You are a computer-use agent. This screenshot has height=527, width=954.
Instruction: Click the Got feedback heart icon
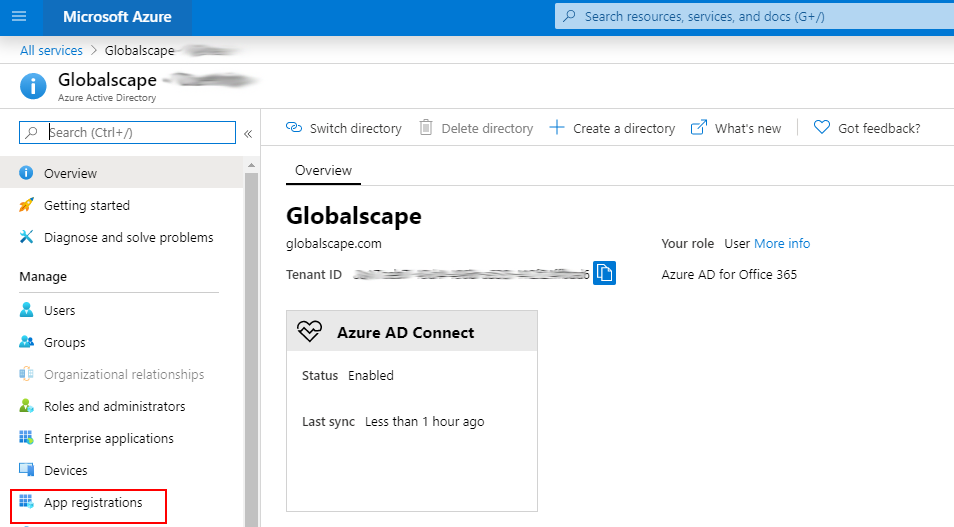tap(822, 128)
